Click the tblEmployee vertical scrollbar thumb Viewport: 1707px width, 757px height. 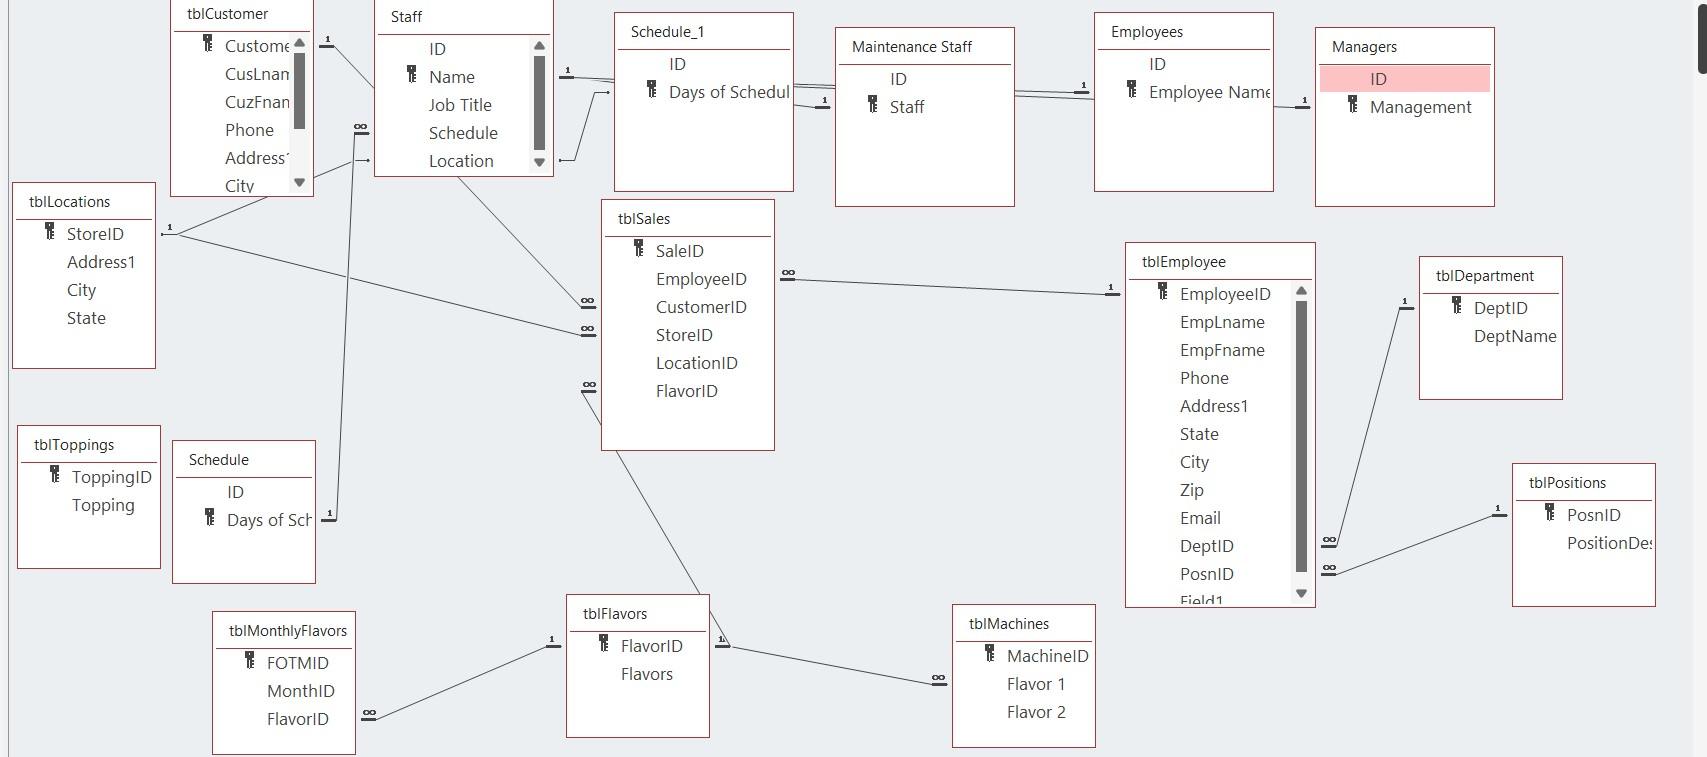click(1302, 436)
